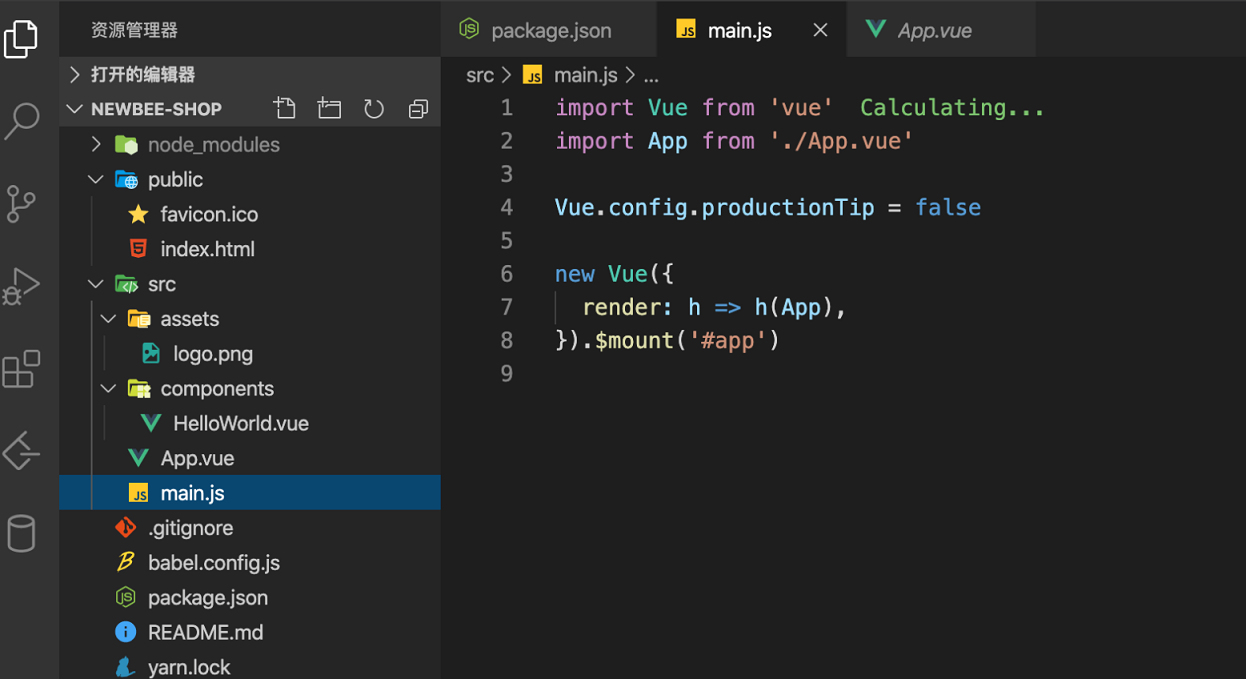
Task: Click the './App.vue' import string
Action: click(841, 141)
